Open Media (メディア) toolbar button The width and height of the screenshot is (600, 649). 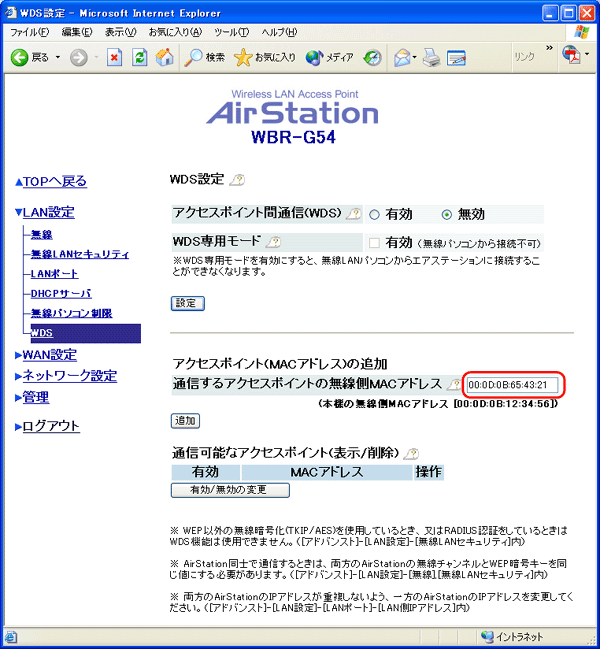point(330,57)
